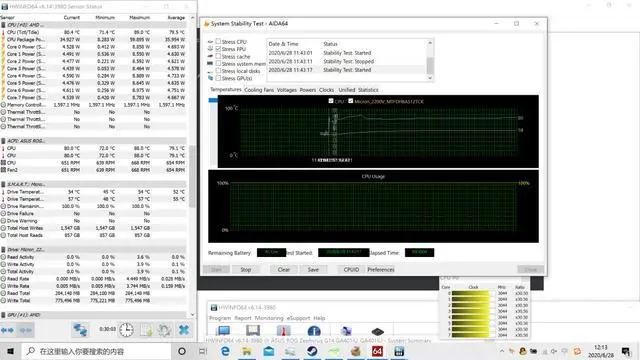The image size is (640, 360).
Task: Open the Steam icon in the taskbar
Action: pyautogui.click(x=312, y=351)
